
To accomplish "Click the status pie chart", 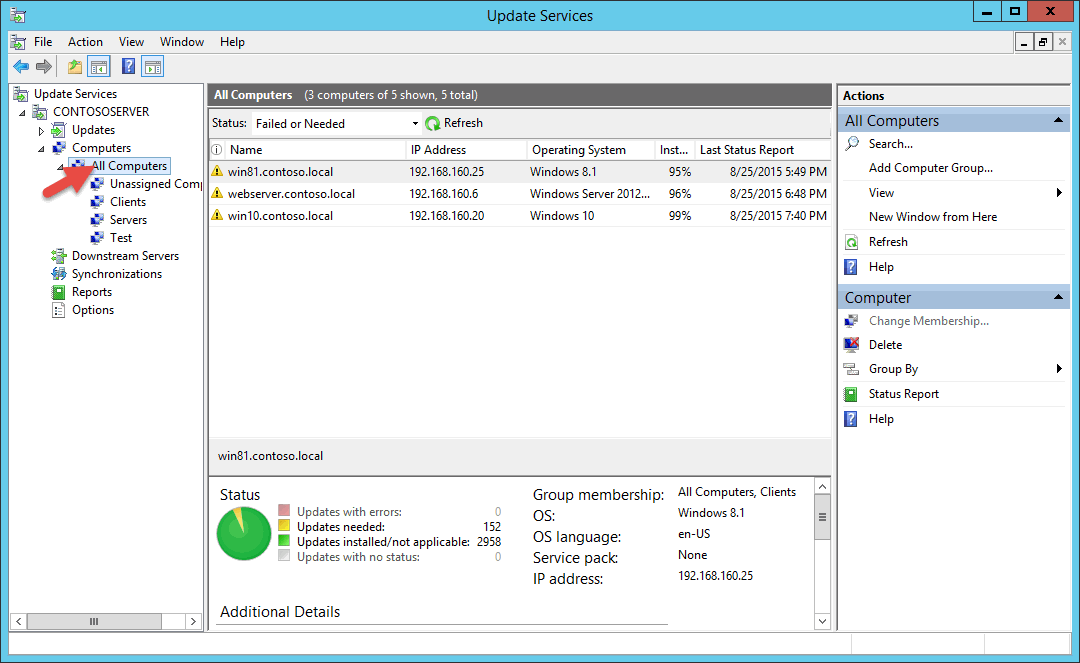I will pyautogui.click(x=244, y=534).
